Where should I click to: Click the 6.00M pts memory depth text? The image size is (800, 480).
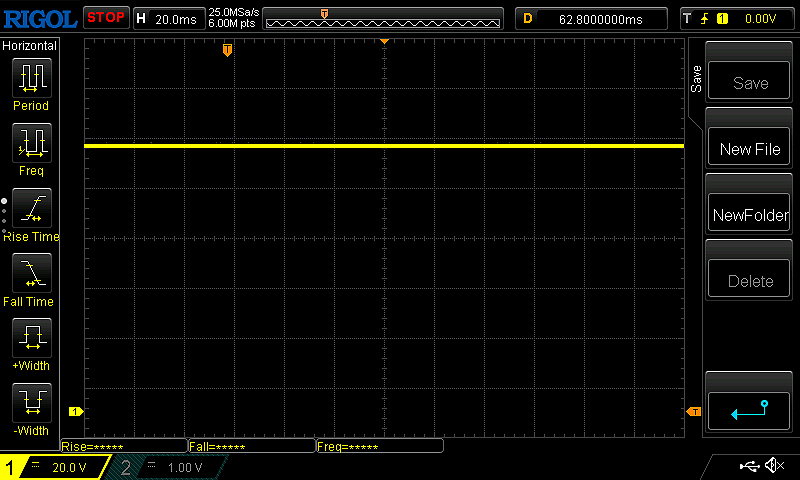232,23
